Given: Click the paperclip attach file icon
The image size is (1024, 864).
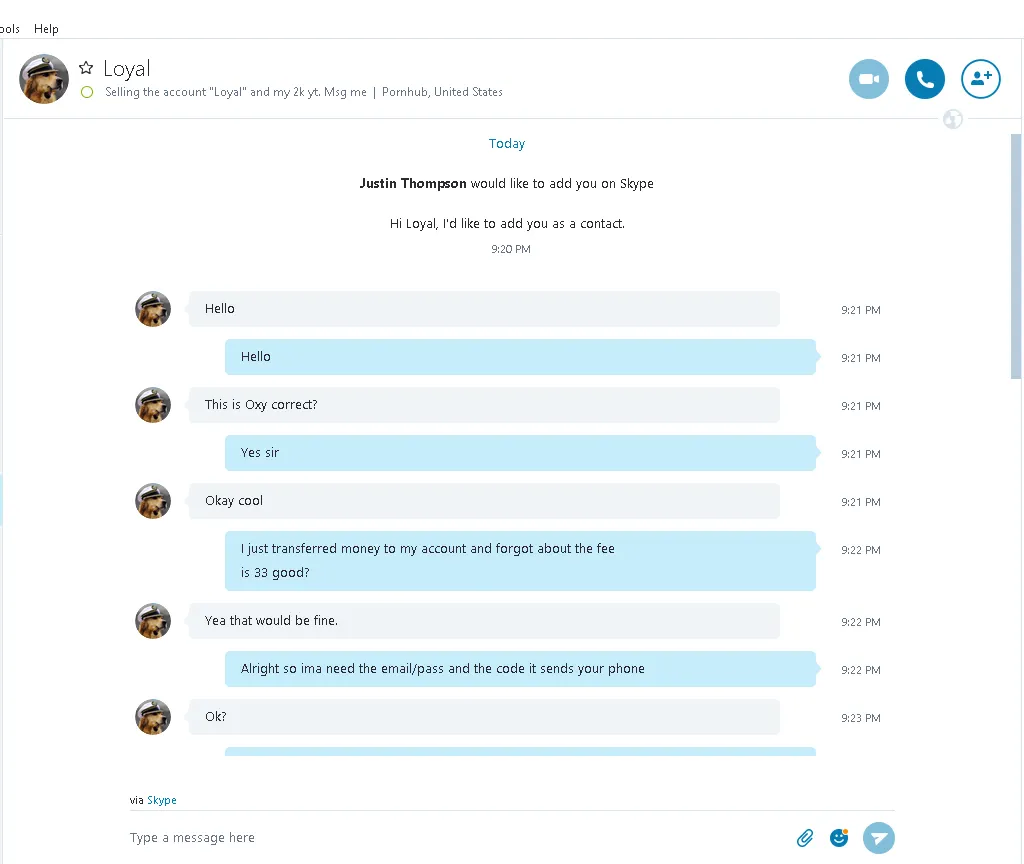Looking at the screenshot, I should coord(805,838).
